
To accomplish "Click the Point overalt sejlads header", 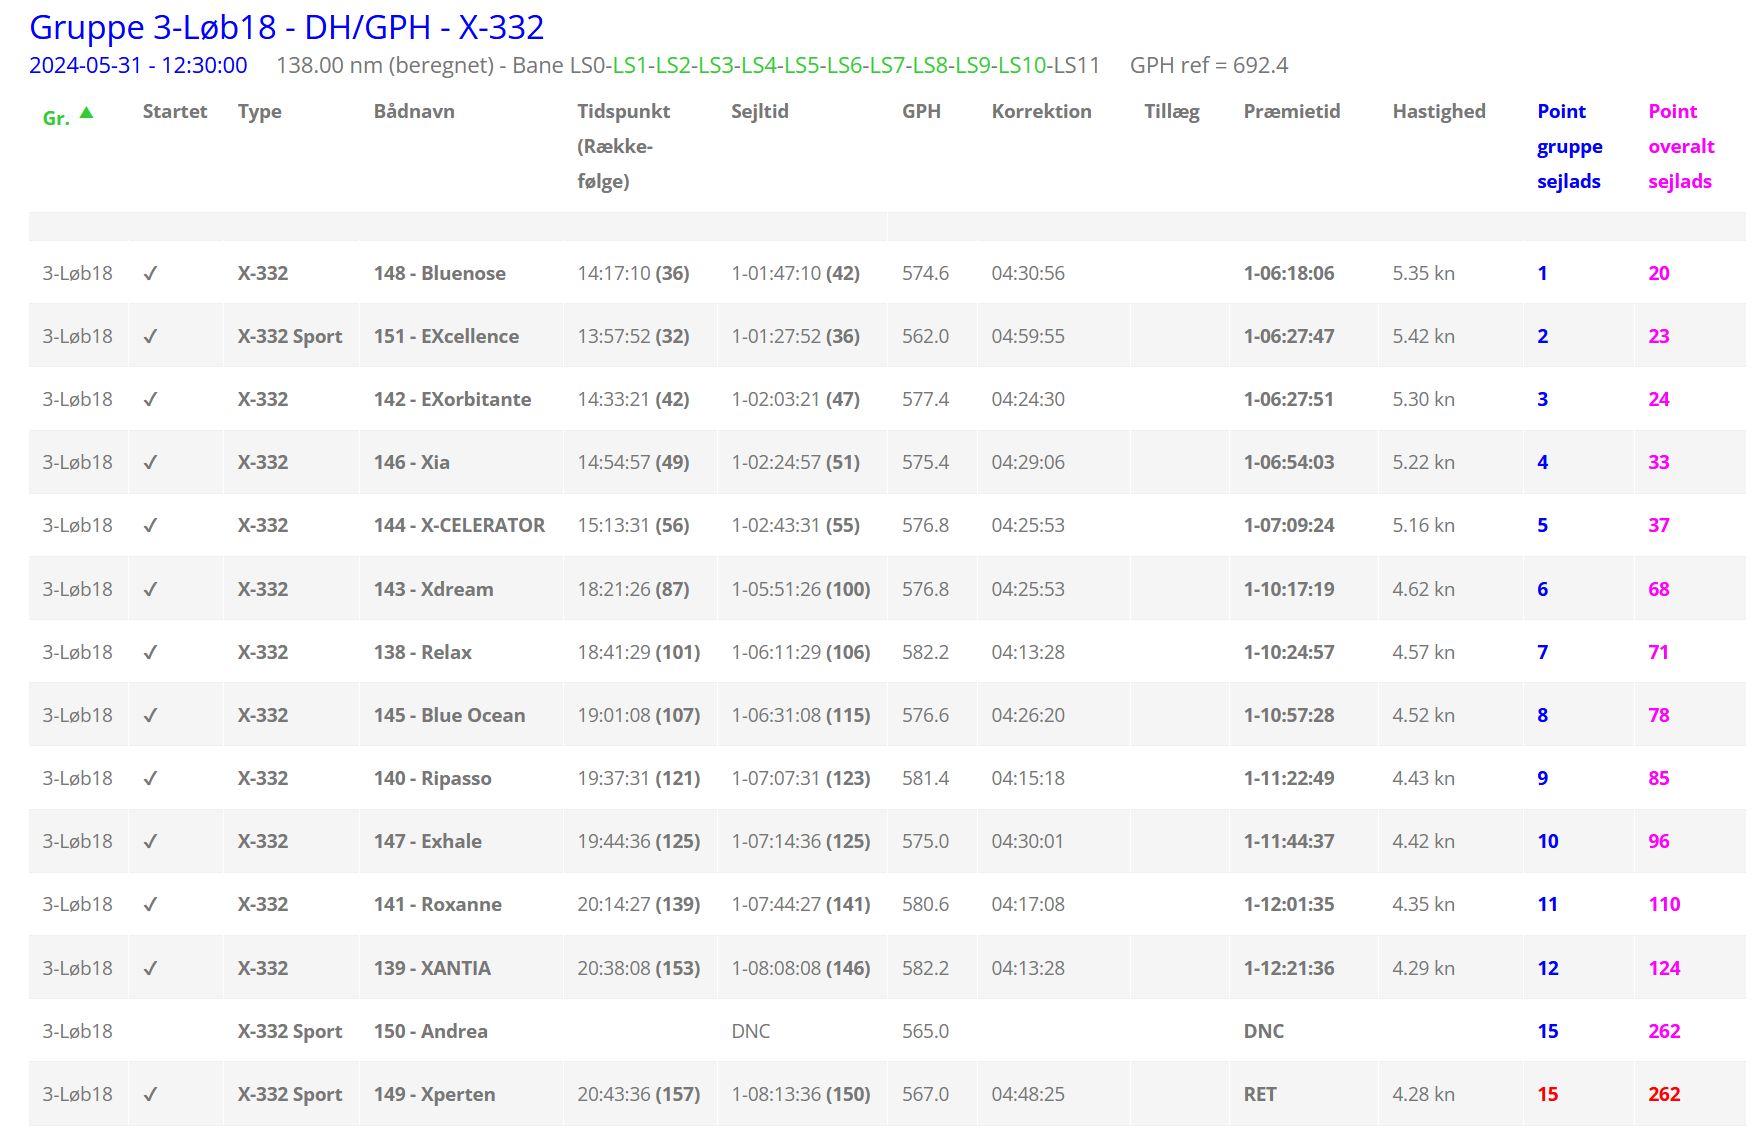I will 1680,146.
